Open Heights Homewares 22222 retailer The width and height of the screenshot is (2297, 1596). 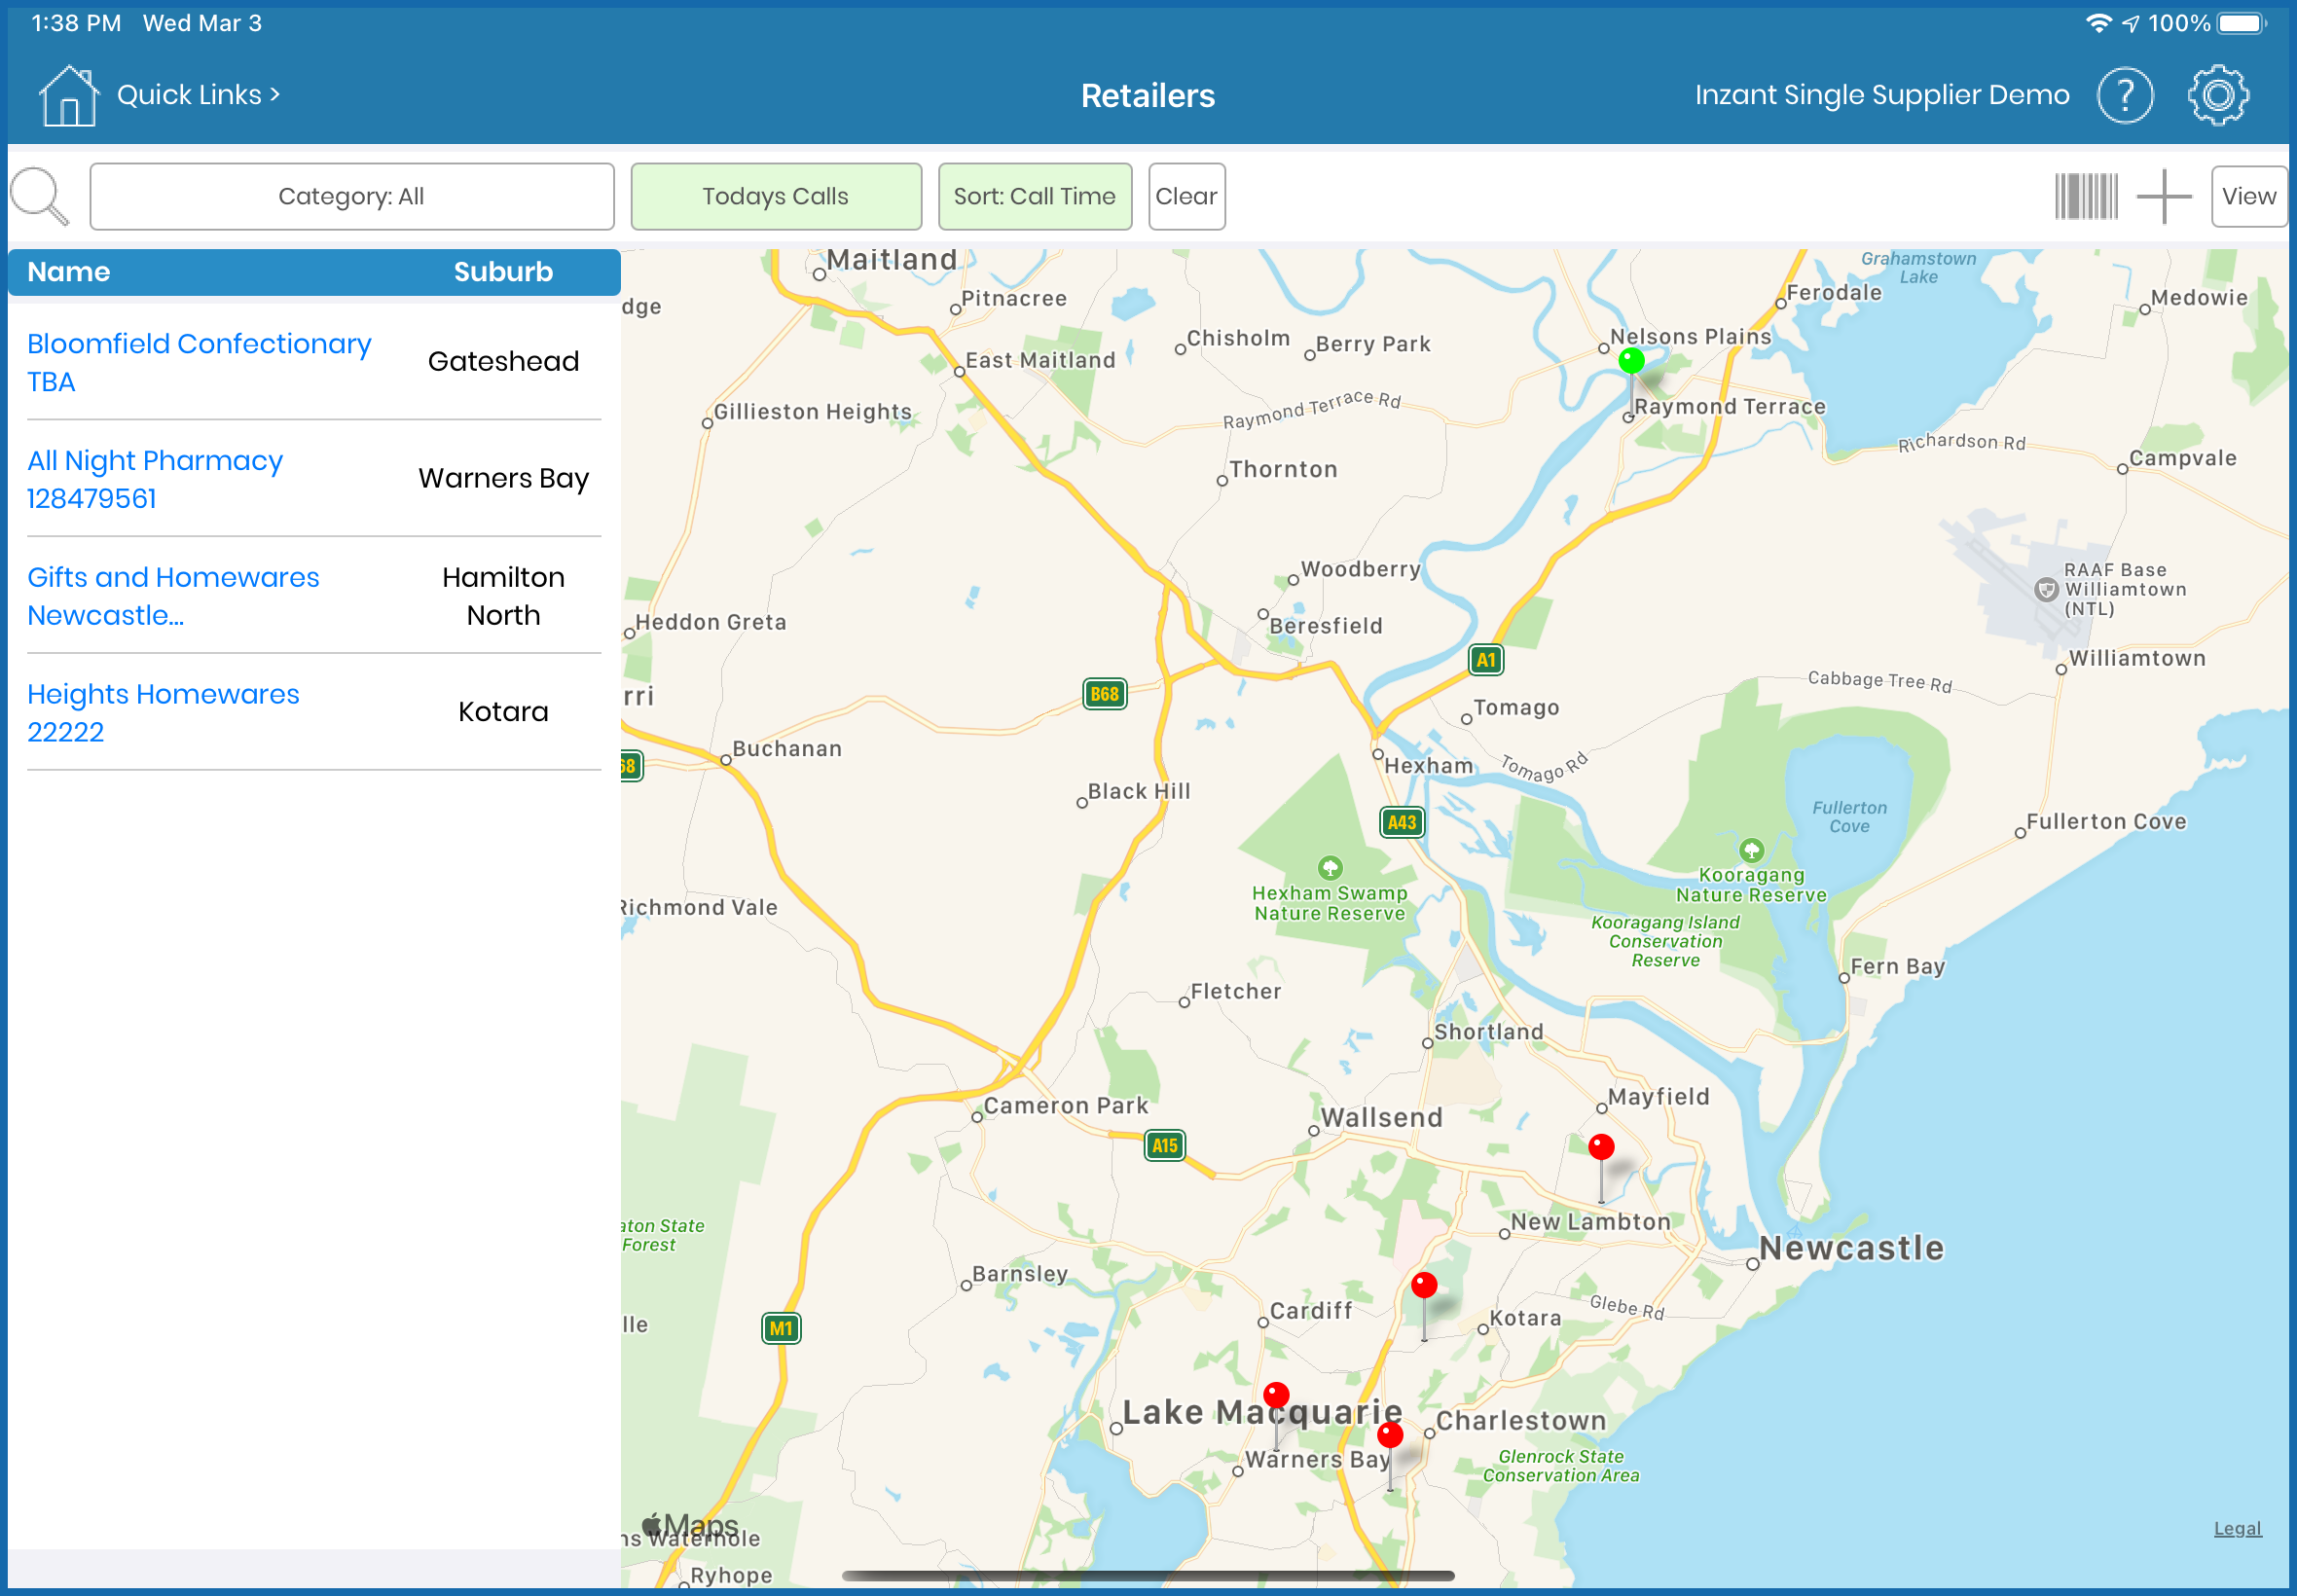(162, 712)
